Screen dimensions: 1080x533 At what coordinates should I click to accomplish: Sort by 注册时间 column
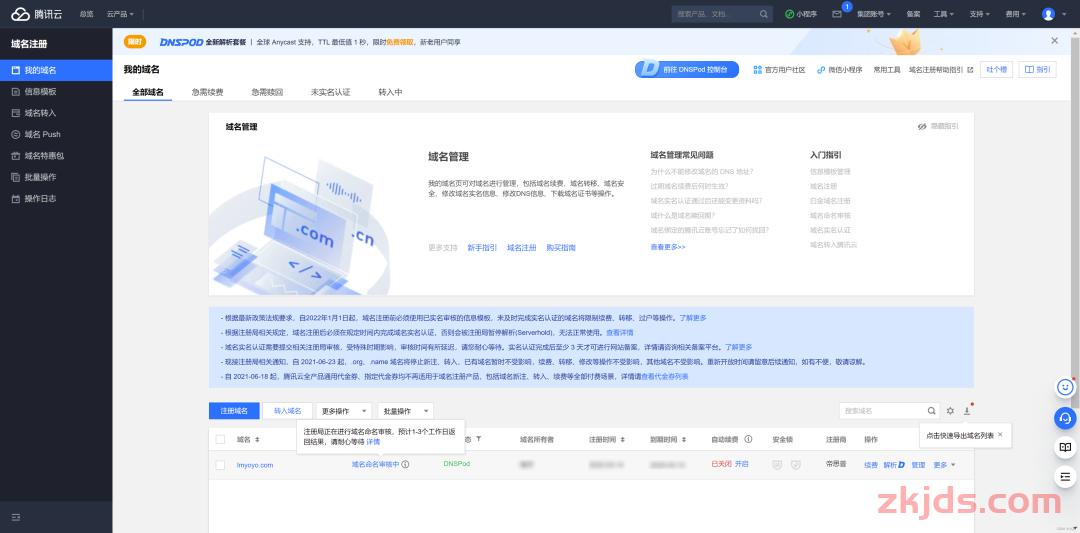[622, 439]
